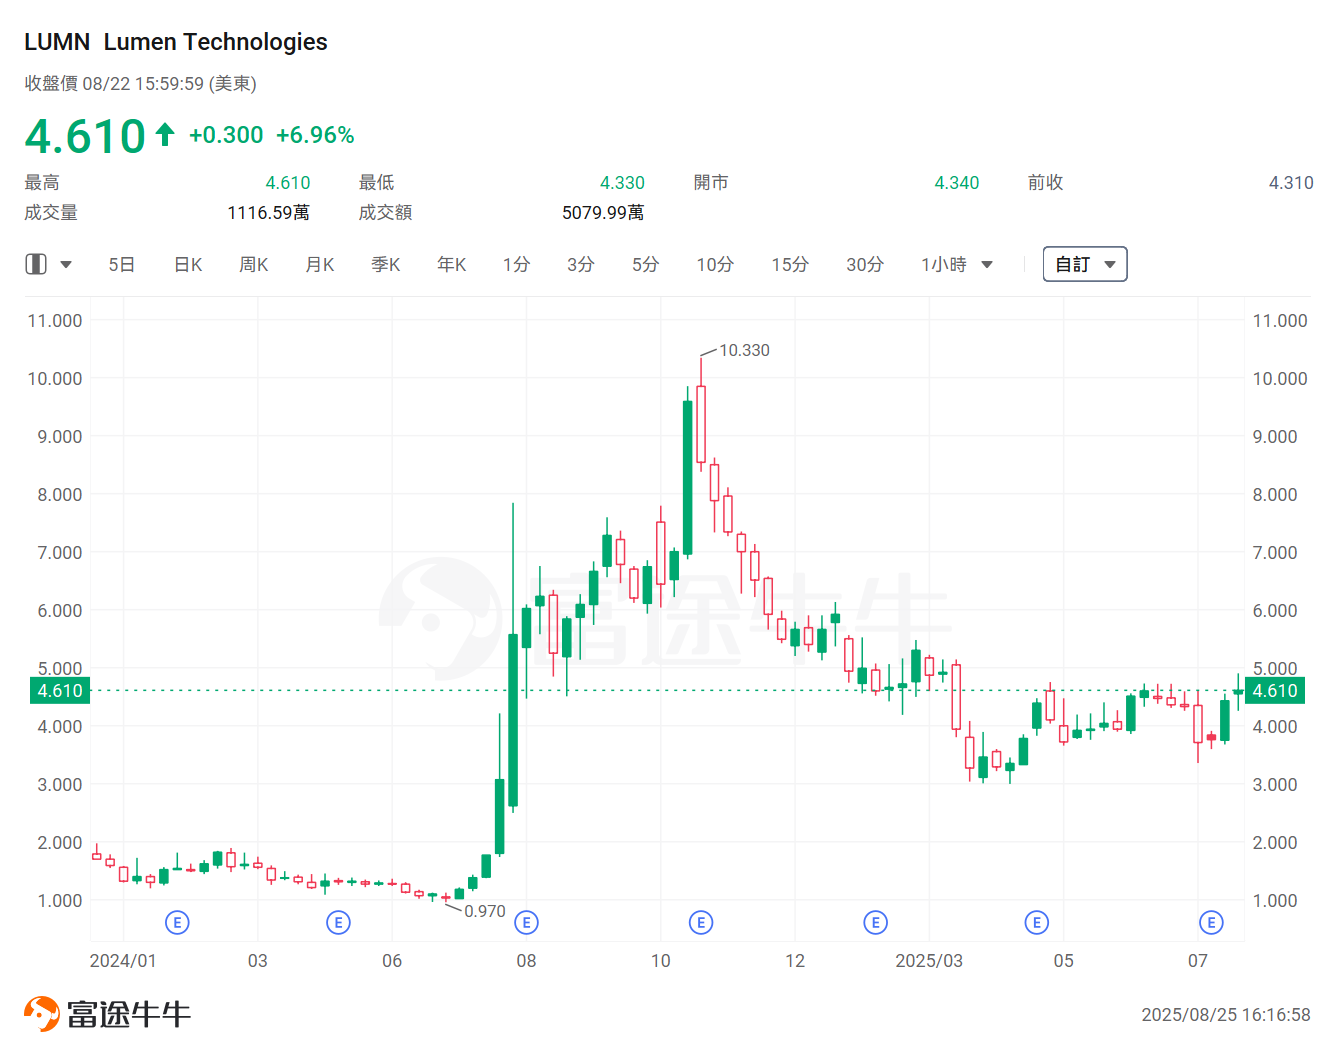Select the 5日 five-day period

click(x=121, y=263)
